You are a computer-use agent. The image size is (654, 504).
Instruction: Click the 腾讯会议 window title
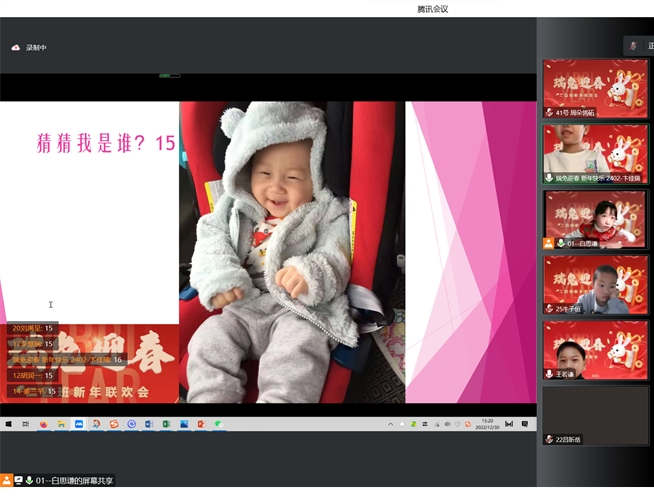tap(433, 9)
